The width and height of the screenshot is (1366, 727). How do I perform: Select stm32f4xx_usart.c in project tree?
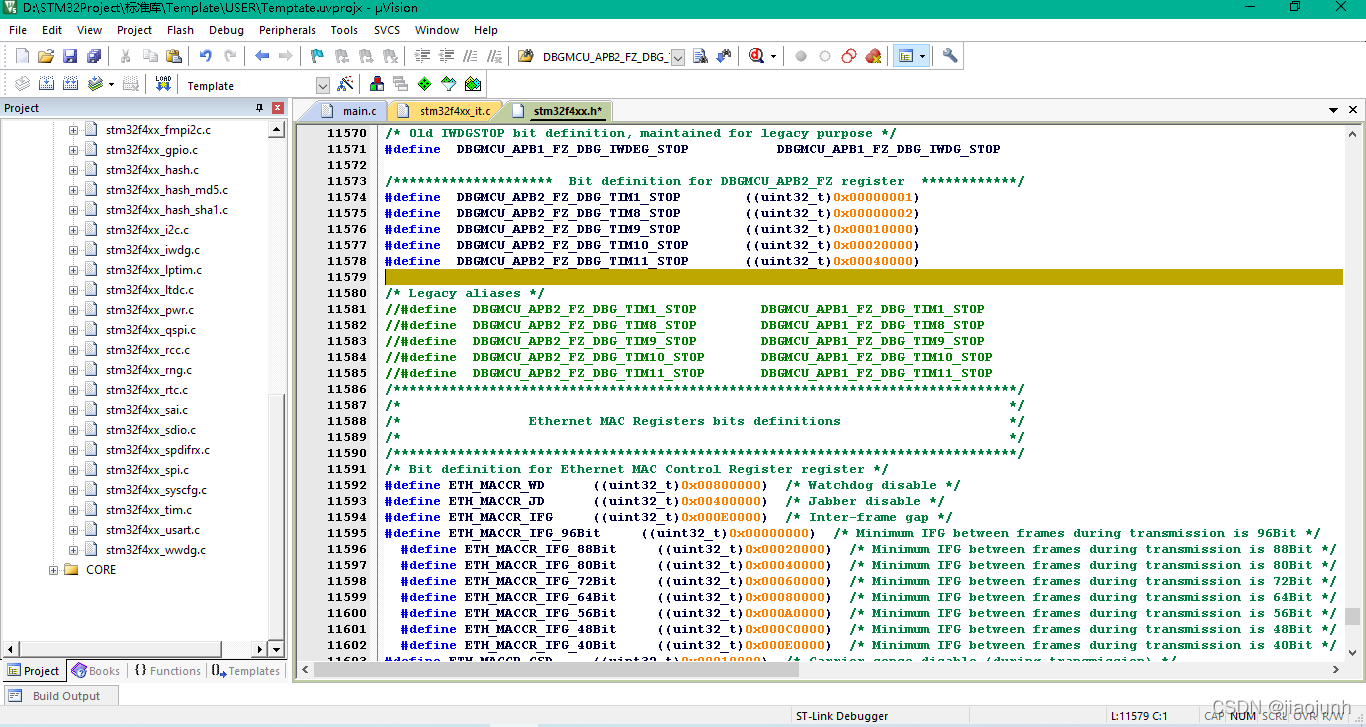click(155, 530)
